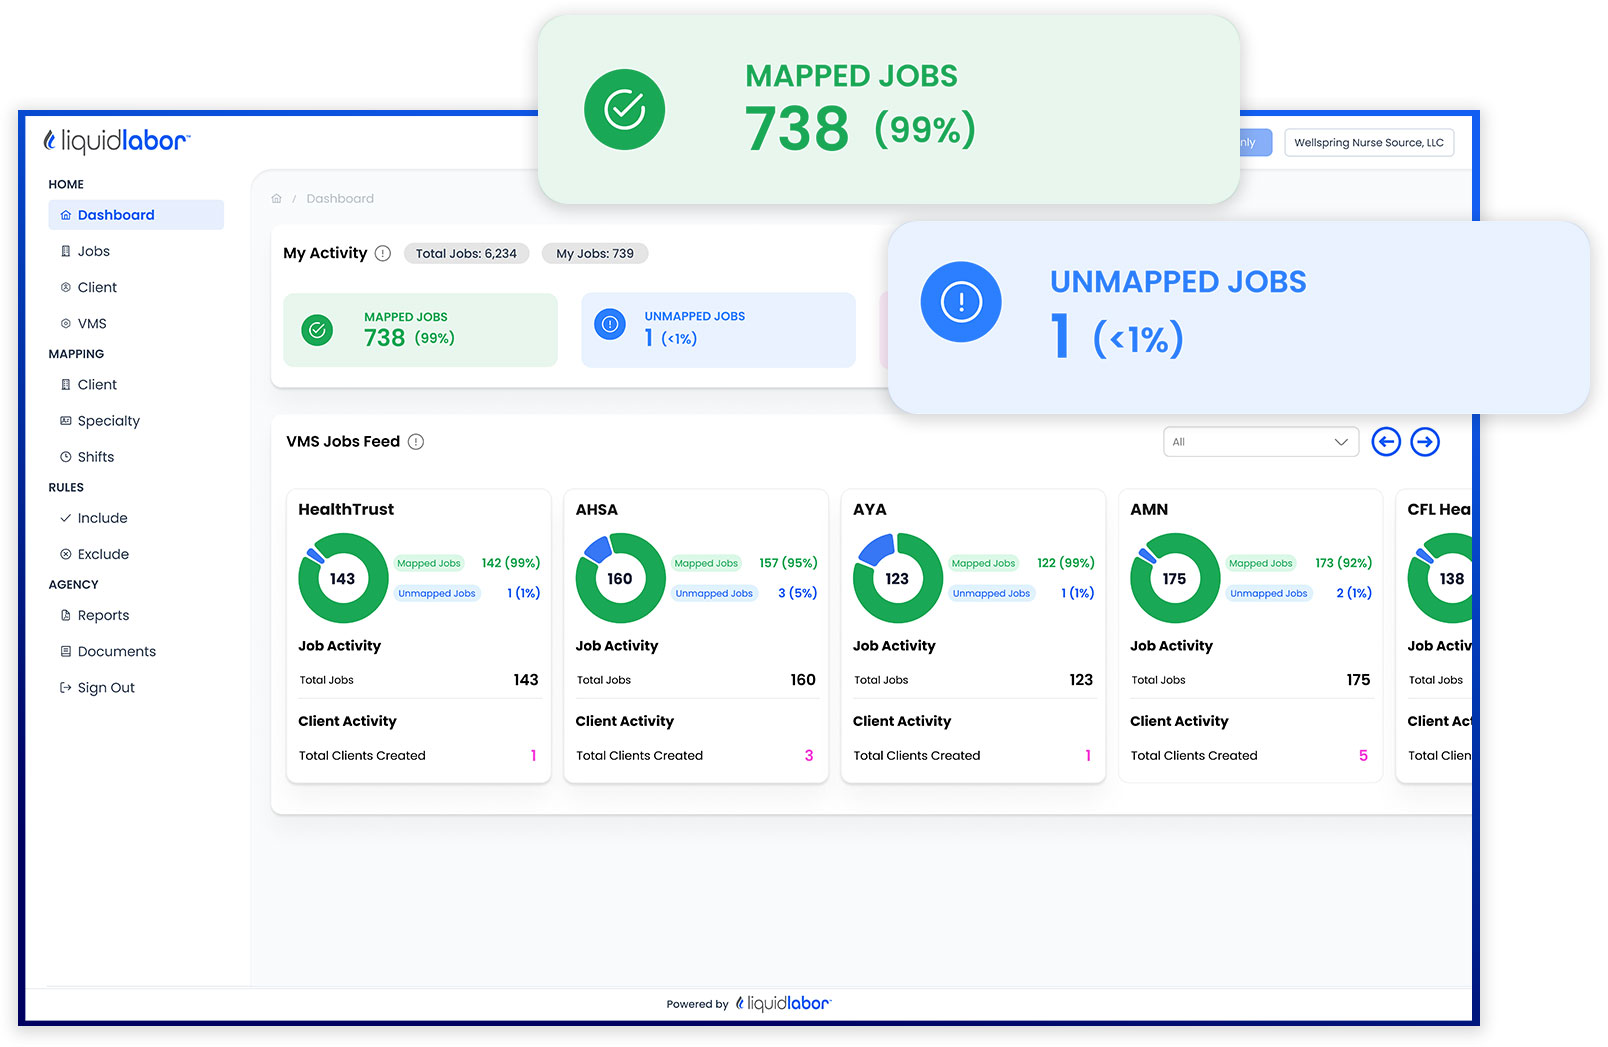This screenshot has width=1608, height=1047.
Task: Click HealthTrust Unmapped Jobs tag
Action: (437, 593)
